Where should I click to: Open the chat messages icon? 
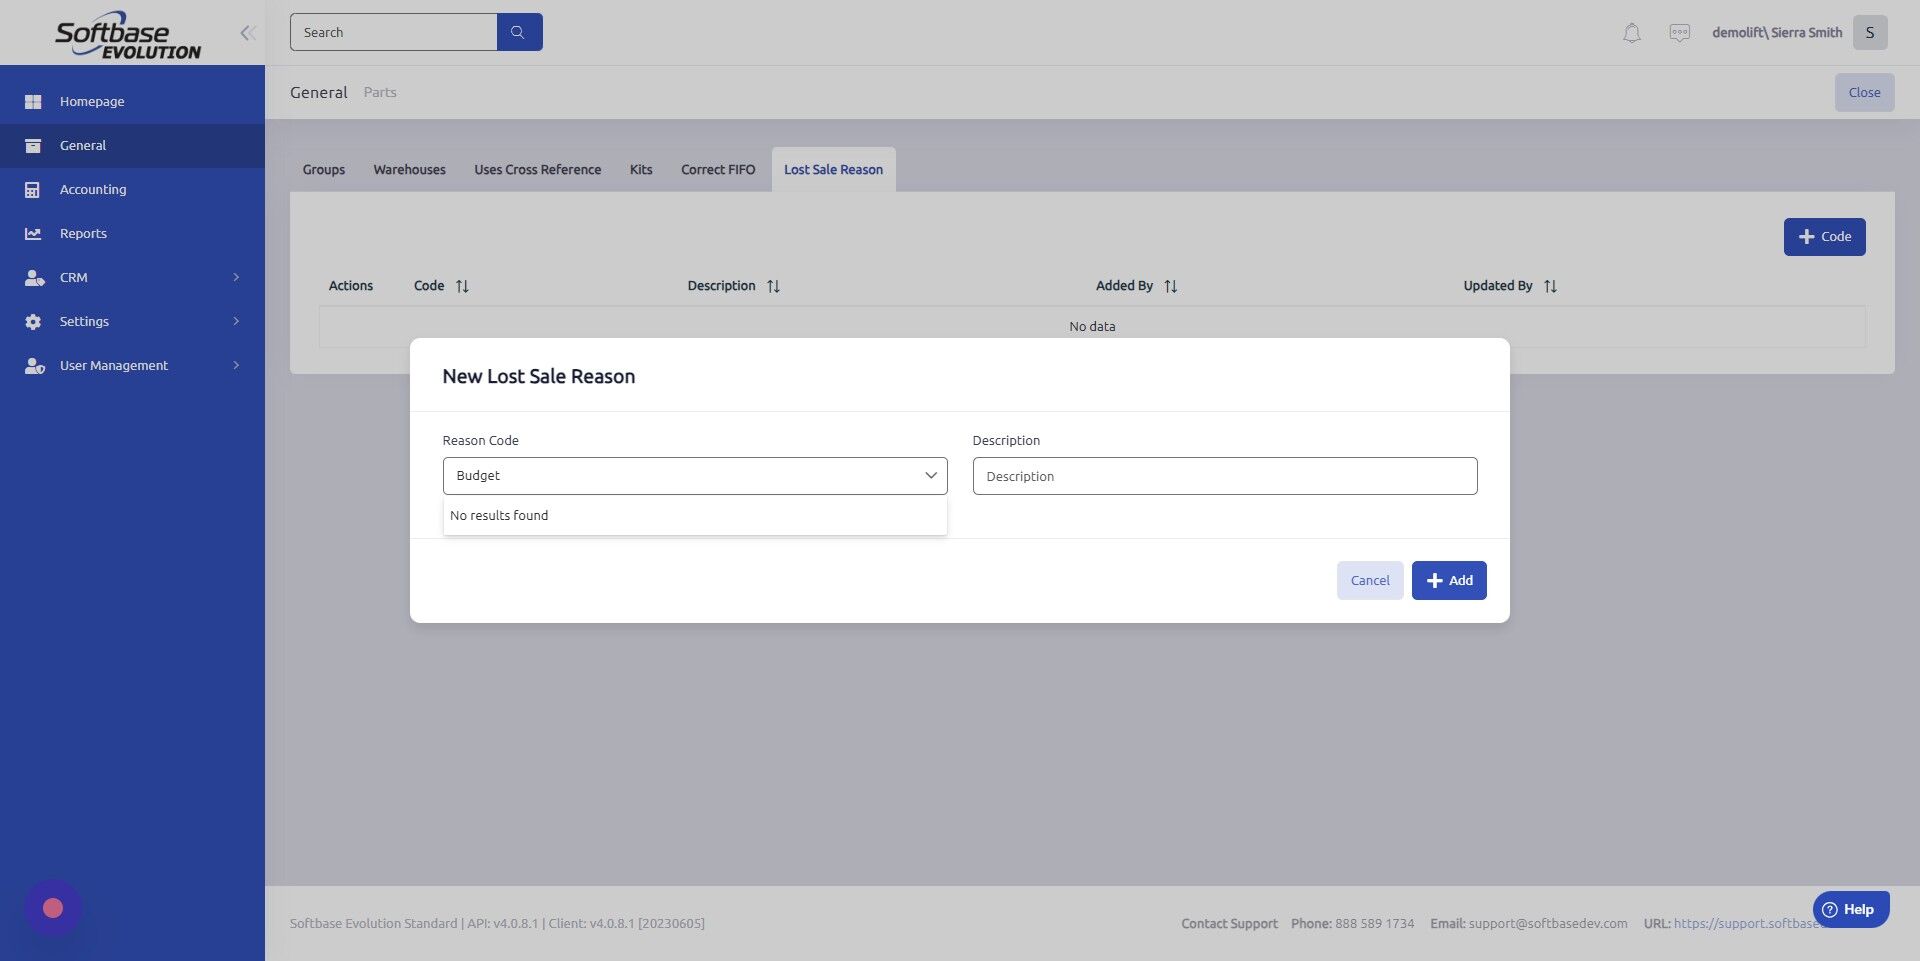(x=1679, y=33)
